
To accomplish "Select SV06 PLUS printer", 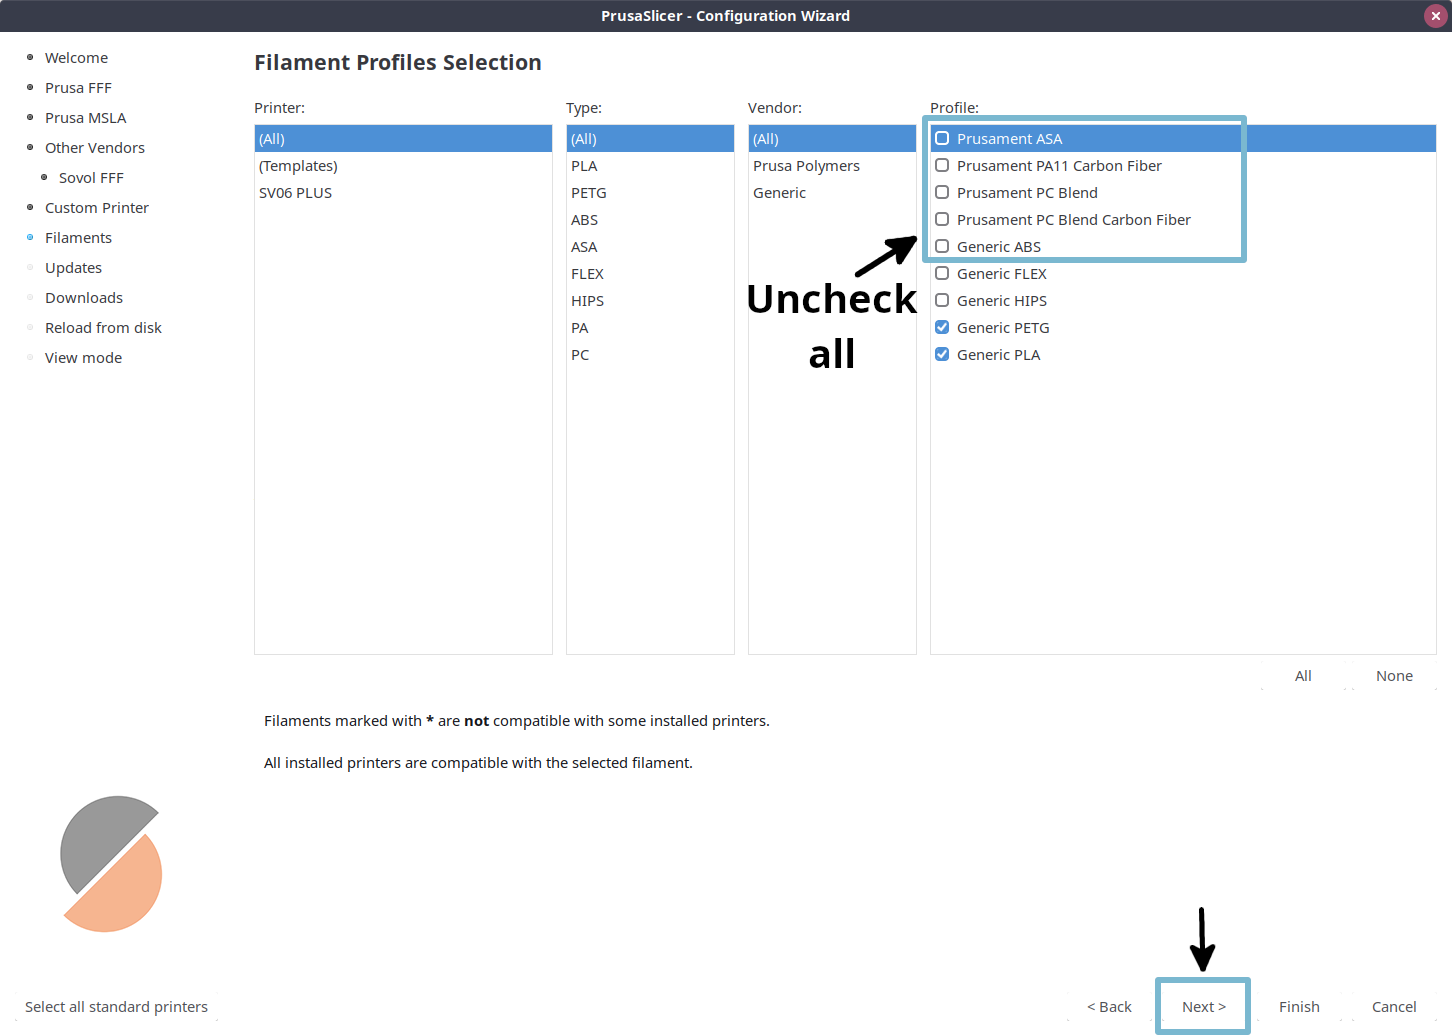I will [403, 192].
